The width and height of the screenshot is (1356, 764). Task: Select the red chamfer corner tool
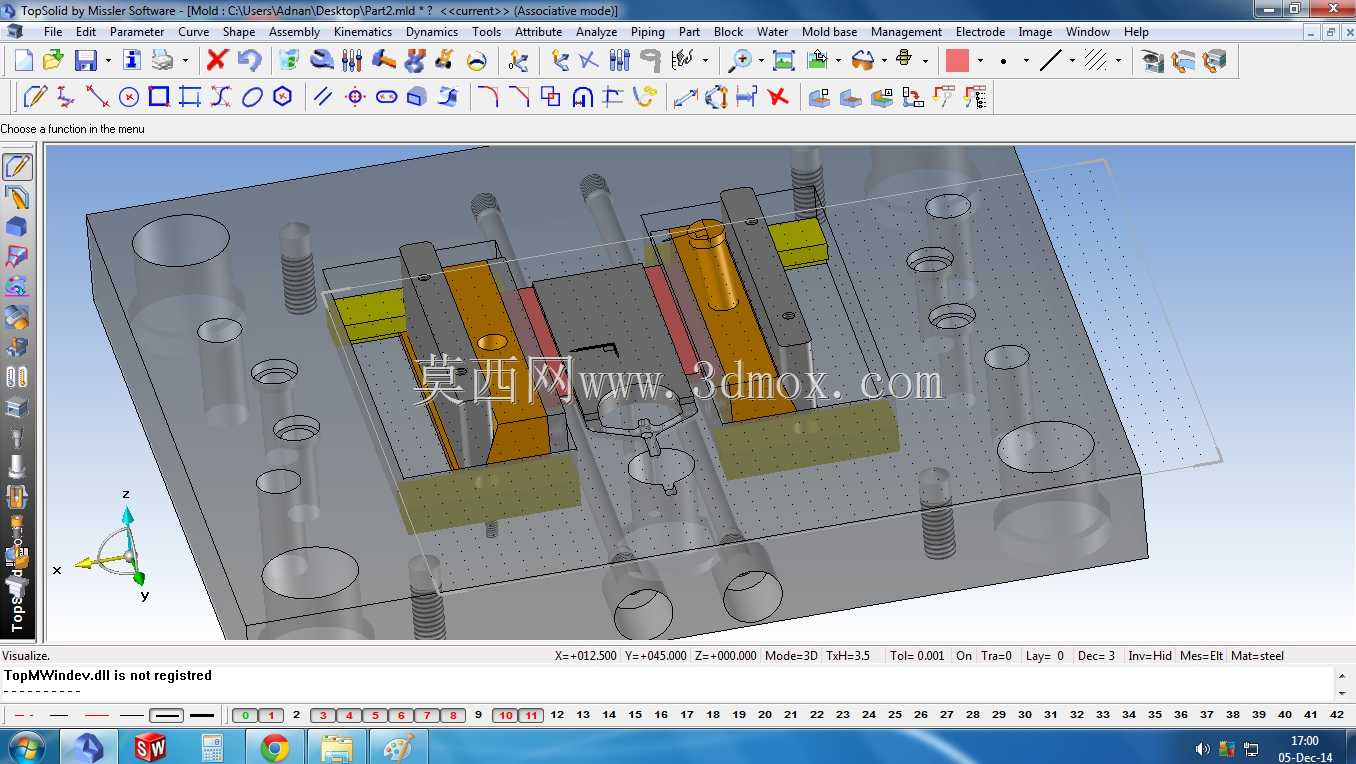pyautogui.click(x=519, y=97)
